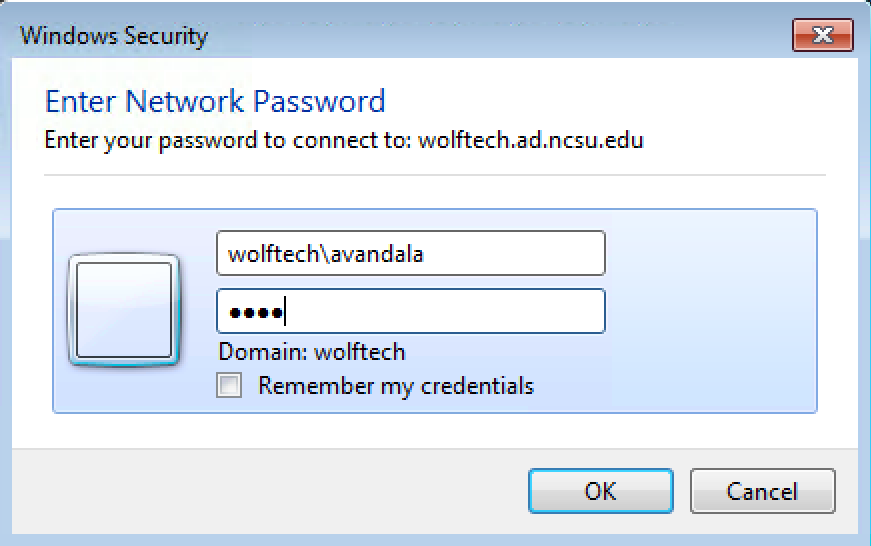Click the "Enter your password to connect to" text
Image resolution: width=871 pixels, height=546 pixels.
[x=228, y=141]
